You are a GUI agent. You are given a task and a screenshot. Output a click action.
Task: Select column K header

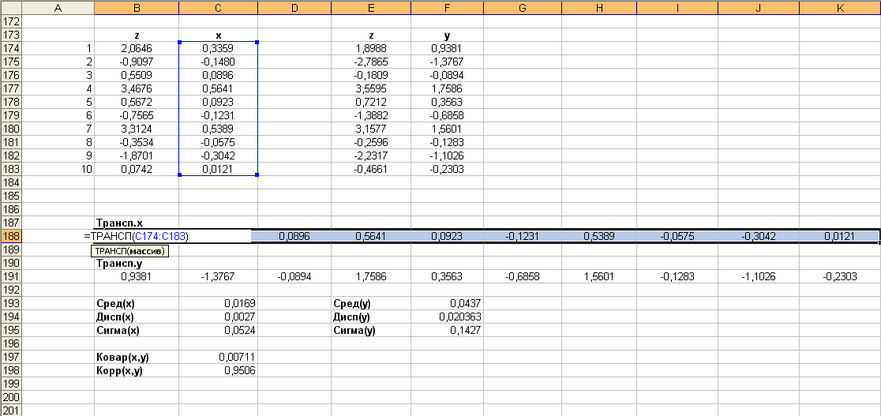(x=840, y=8)
